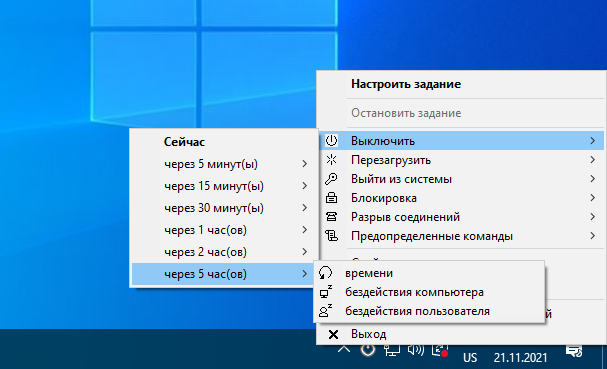Viewport: 607px width, 369px height.
Task: Choose Выйти из системы menu entry
Action: pos(461,178)
